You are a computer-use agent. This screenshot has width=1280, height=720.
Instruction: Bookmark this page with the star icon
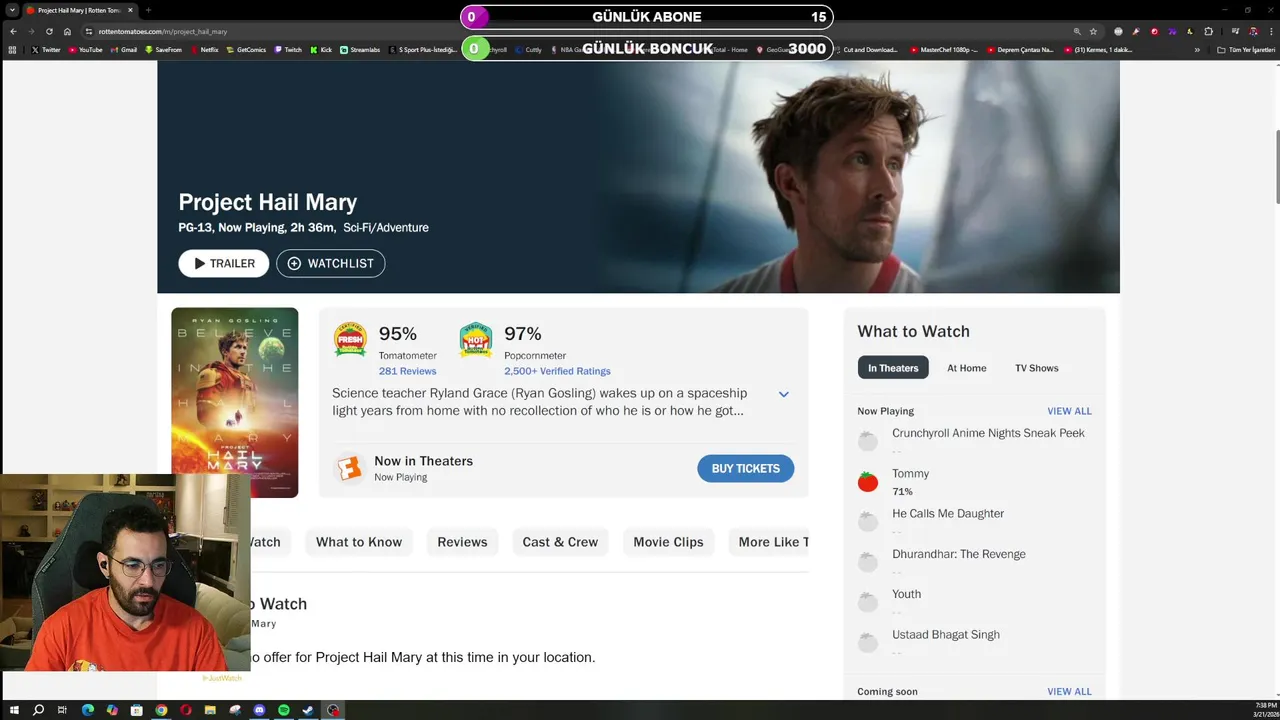(x=1093, y=31)
